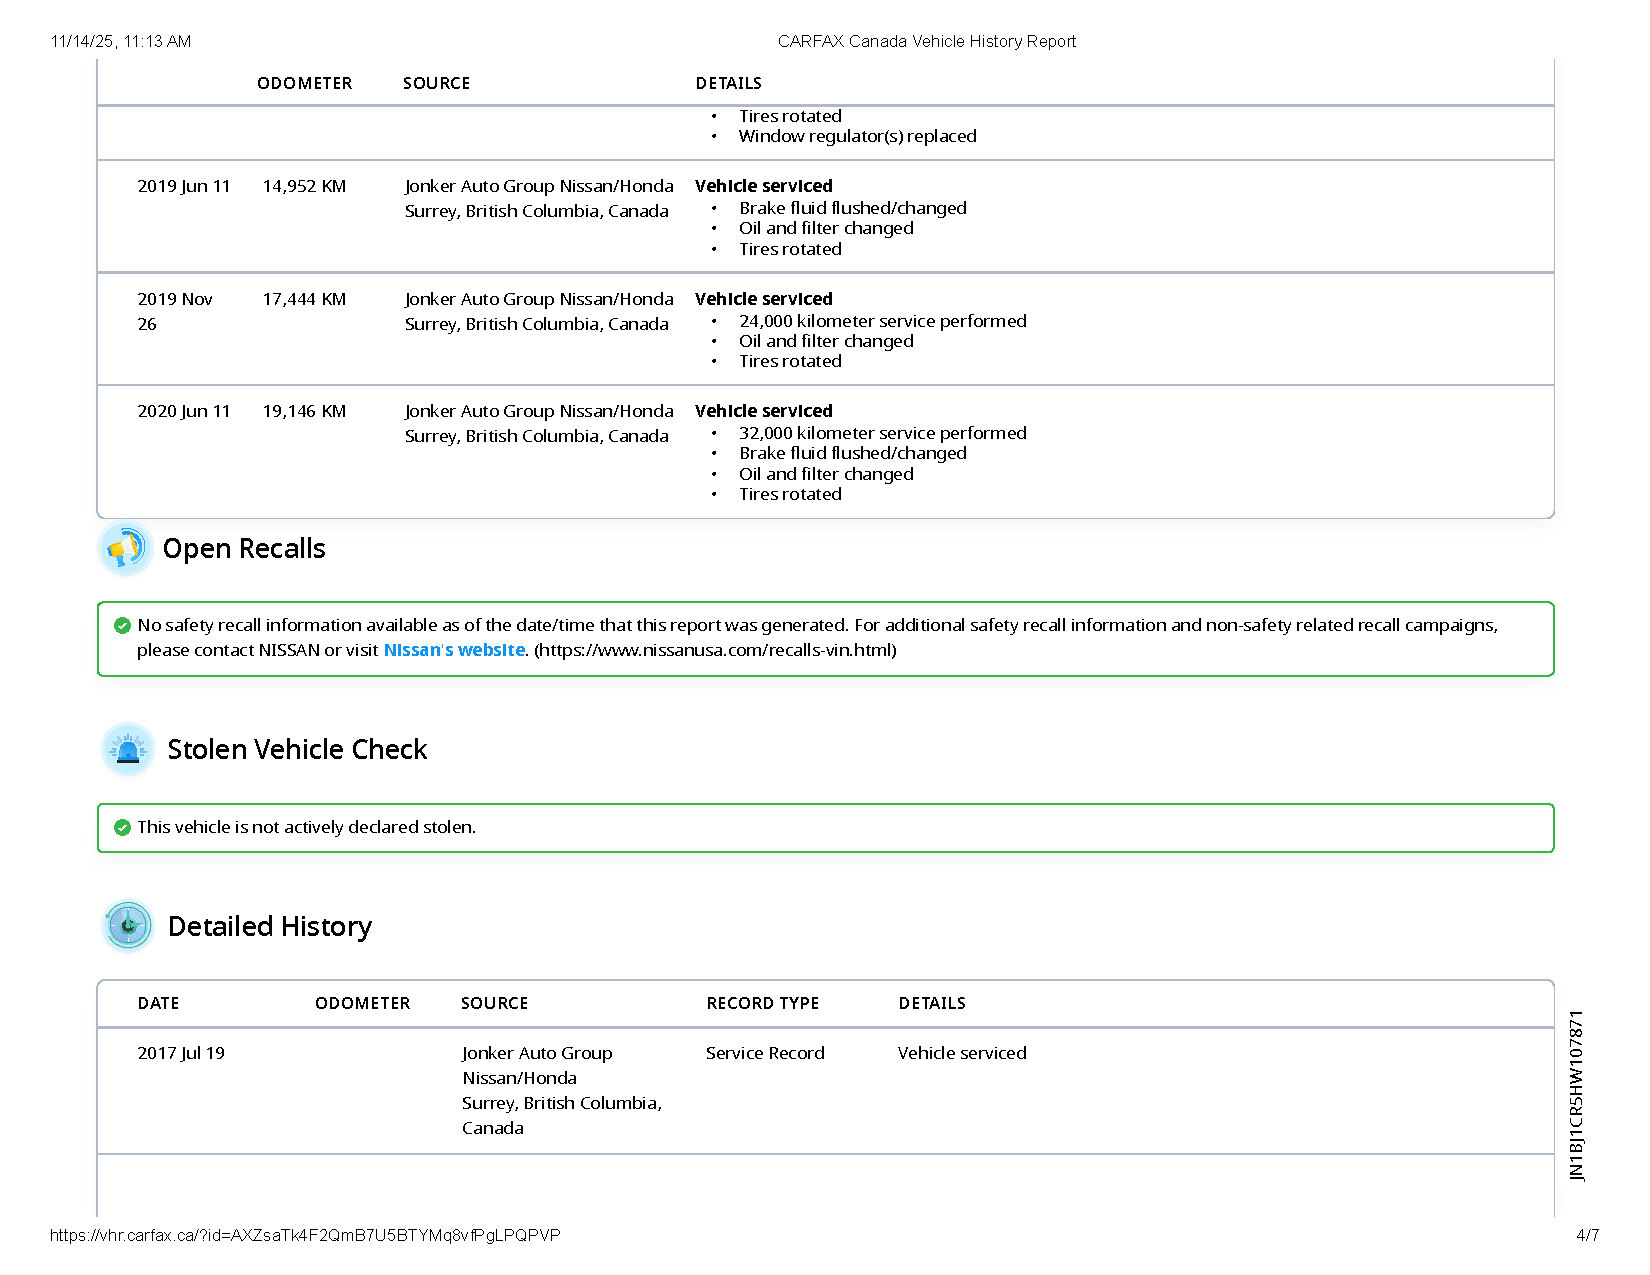Click the vertical VIN text on right margin
The image size is (1650, 1275).
[1577, 1096]
